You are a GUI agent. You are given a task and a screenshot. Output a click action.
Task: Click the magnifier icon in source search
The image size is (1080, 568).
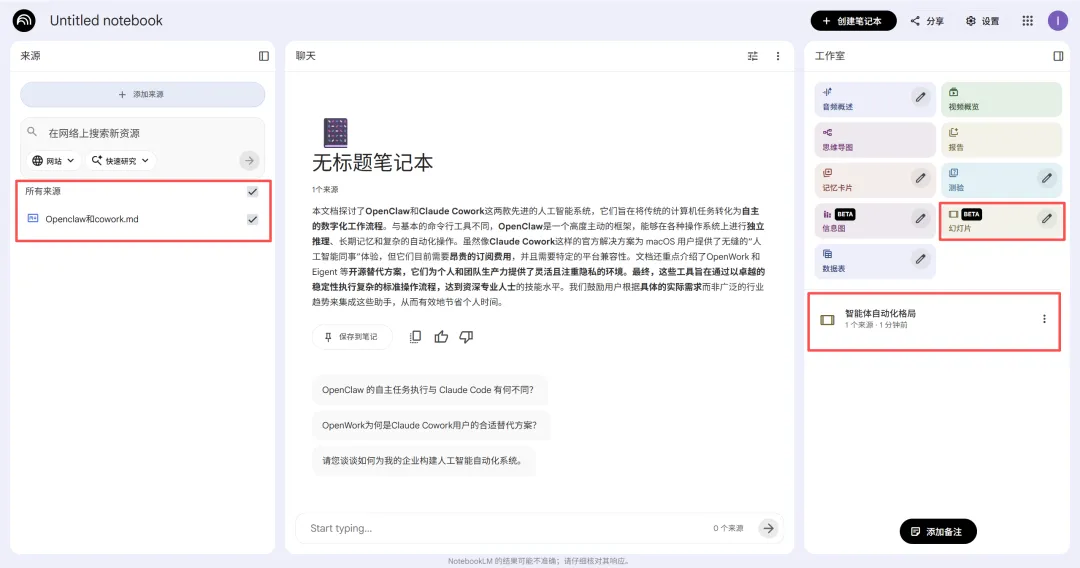click(x=32, y=132)
